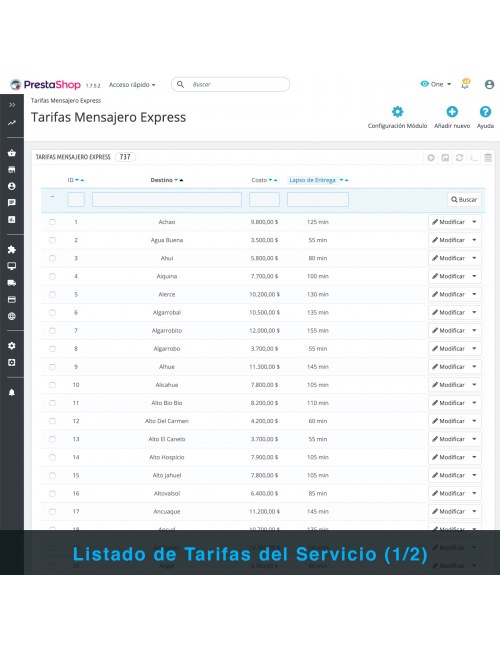Expand the sidebar menu chevrons

[12, 105]
